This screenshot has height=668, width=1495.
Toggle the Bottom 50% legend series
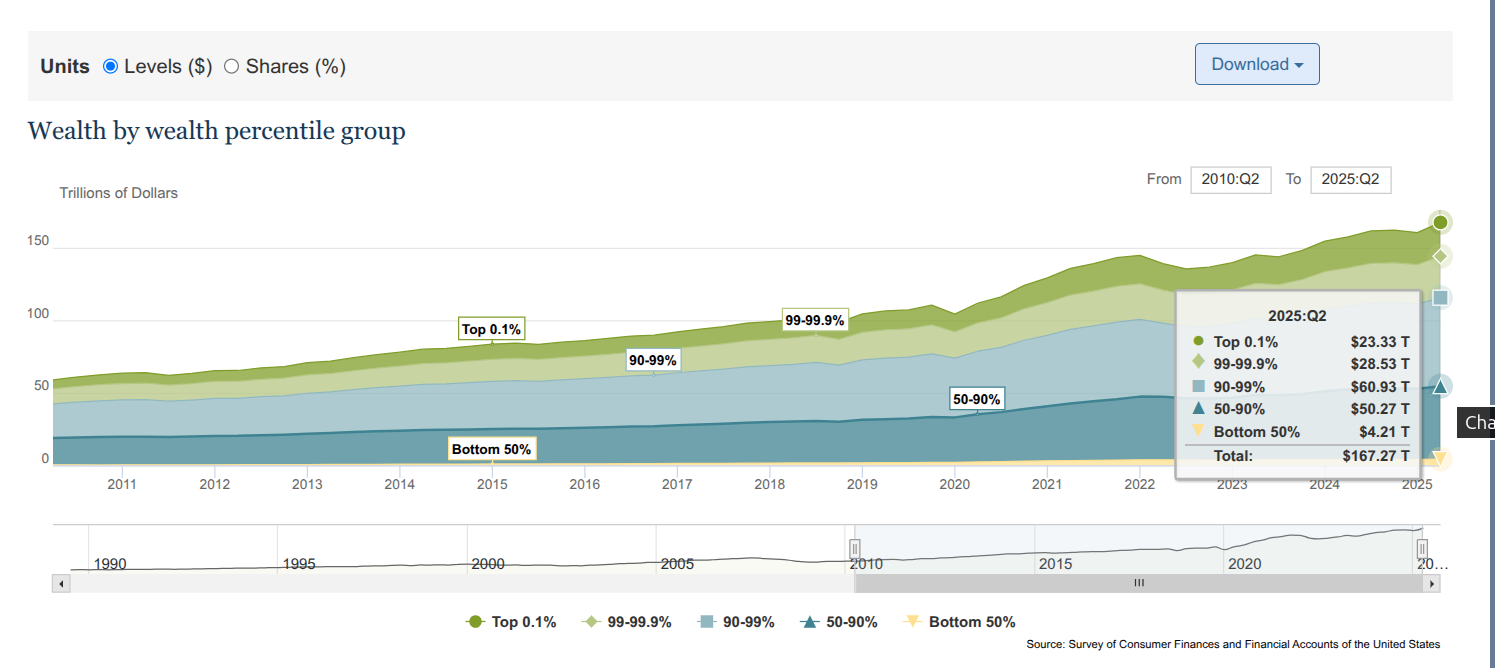(960, 622)
